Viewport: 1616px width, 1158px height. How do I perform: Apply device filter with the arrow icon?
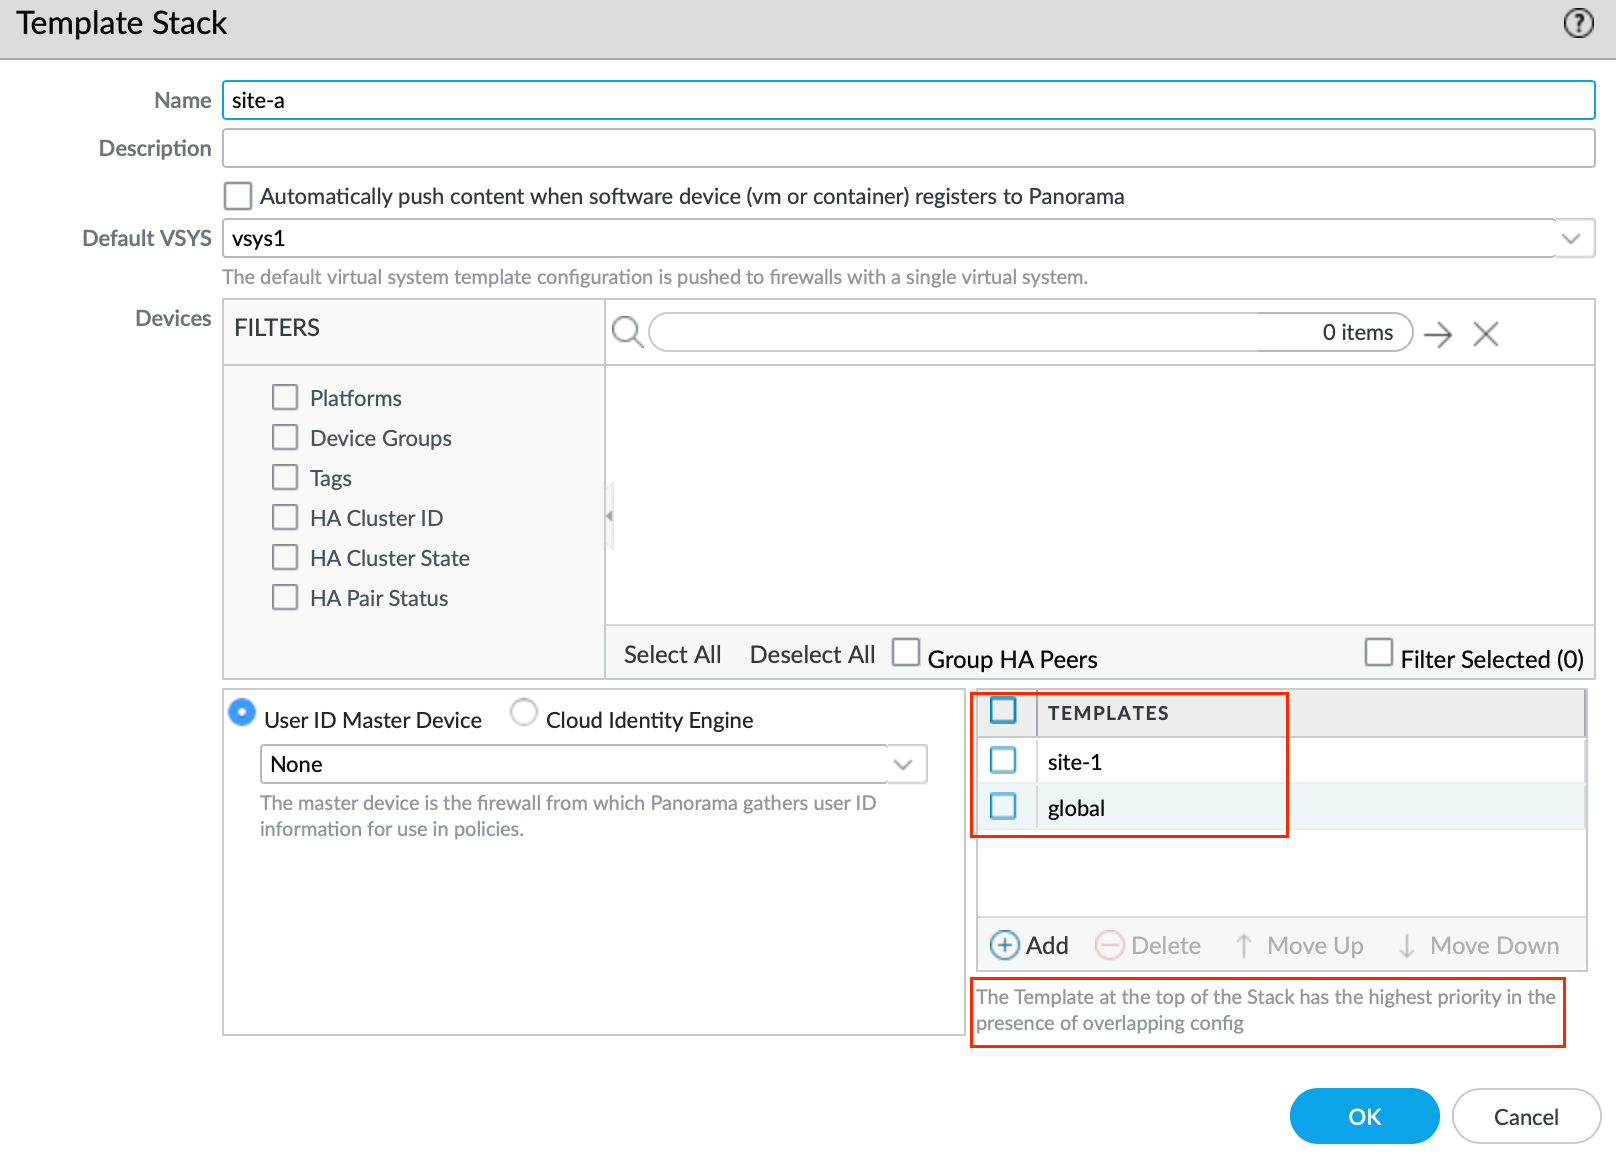pyautogui.click(x=1438, y=334)
